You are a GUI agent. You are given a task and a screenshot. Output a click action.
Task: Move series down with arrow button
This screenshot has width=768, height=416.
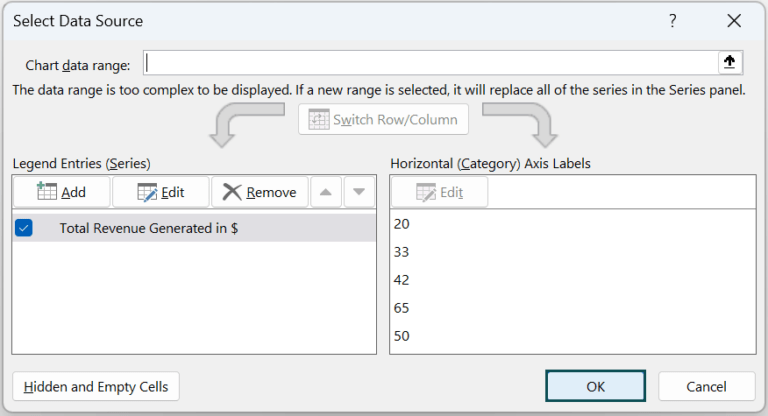click(x=360, y=192)
